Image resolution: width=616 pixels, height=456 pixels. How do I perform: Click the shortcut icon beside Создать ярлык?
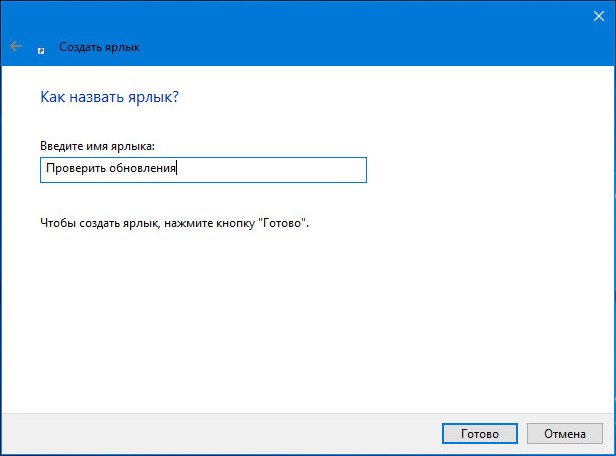coord(41,51)
